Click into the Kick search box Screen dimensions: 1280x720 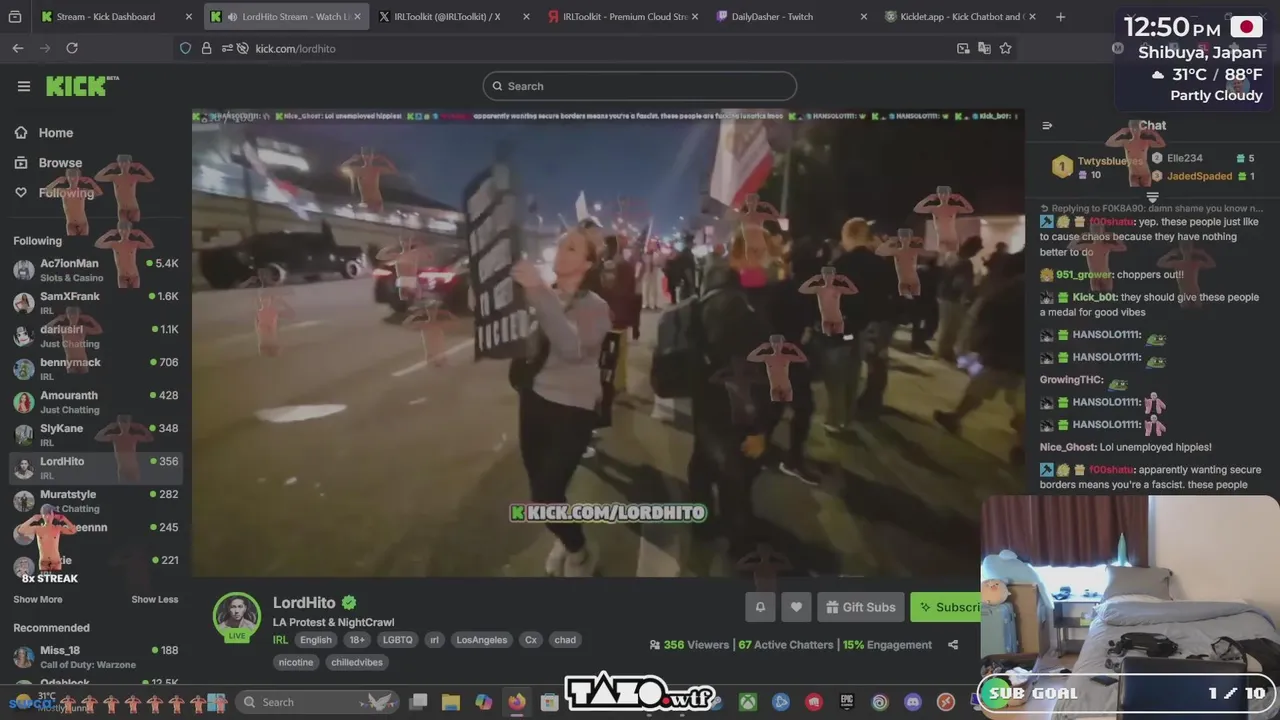[640, 86]
